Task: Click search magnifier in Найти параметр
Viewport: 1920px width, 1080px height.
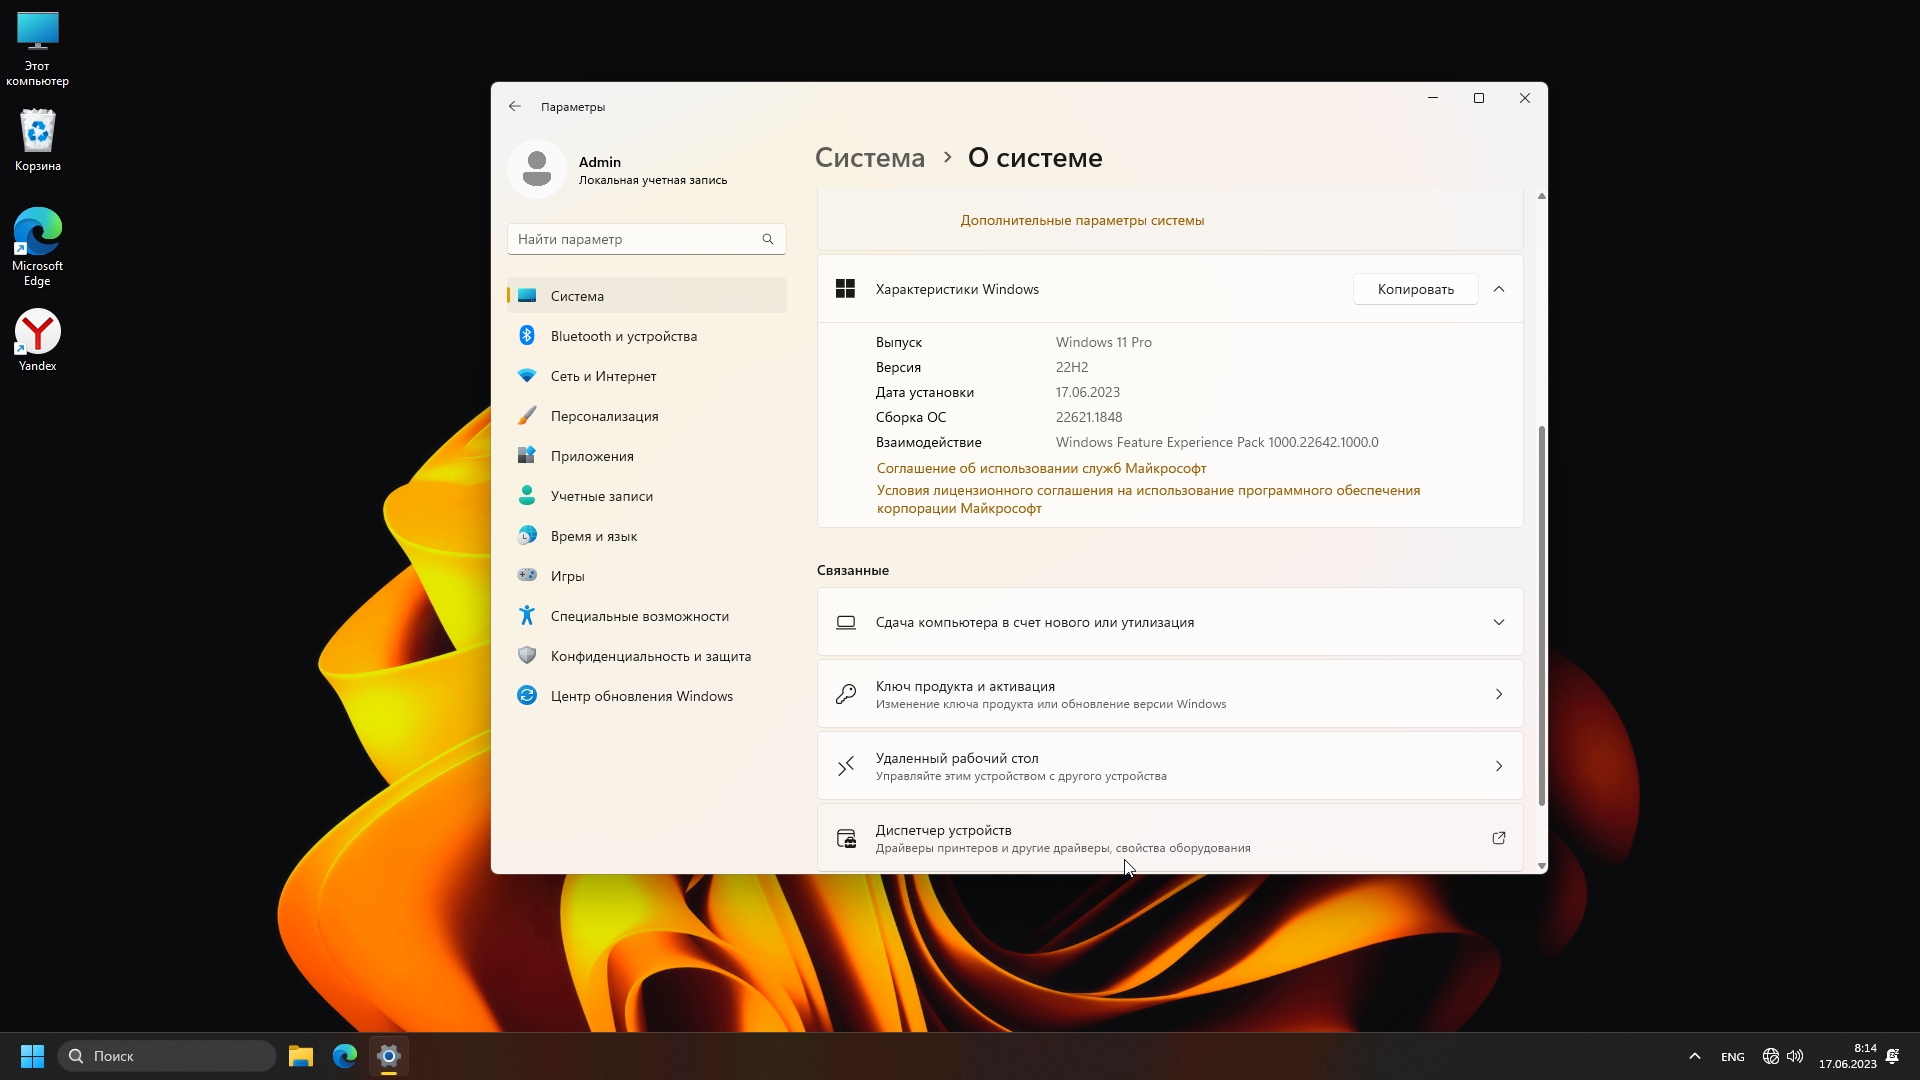Action: (x=768, y=239)
